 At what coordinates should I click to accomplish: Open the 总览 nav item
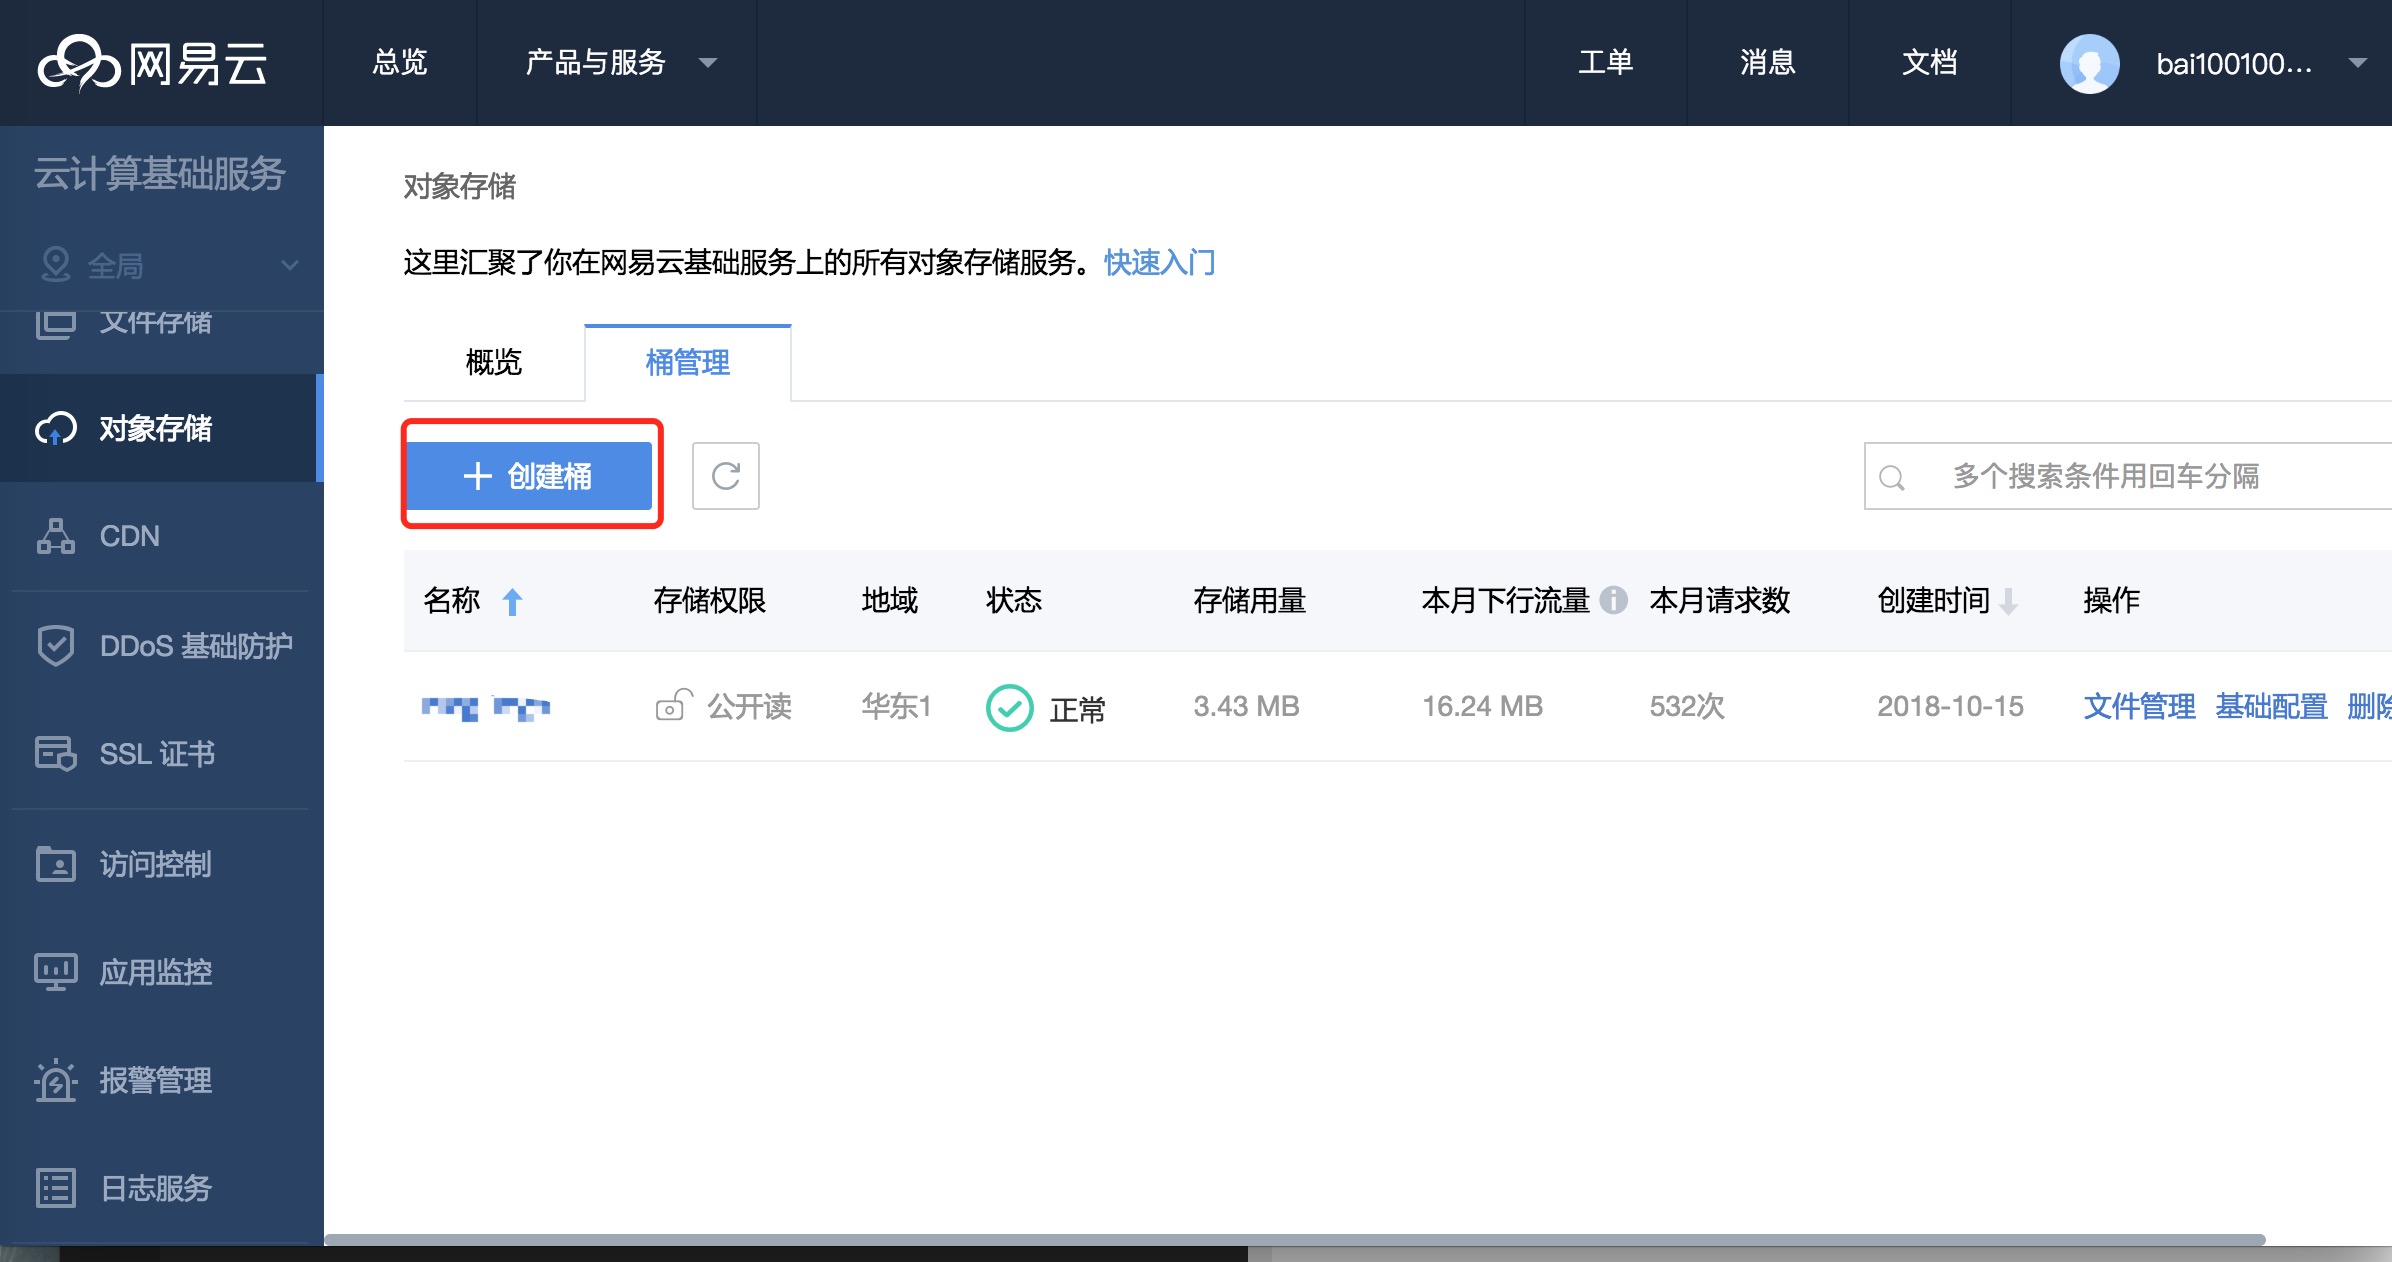400,63
